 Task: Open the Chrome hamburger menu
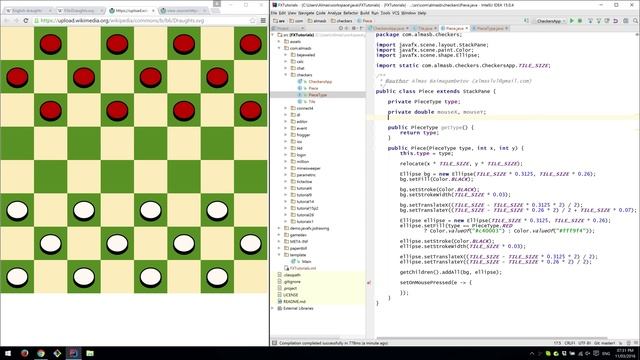[263, 20]
